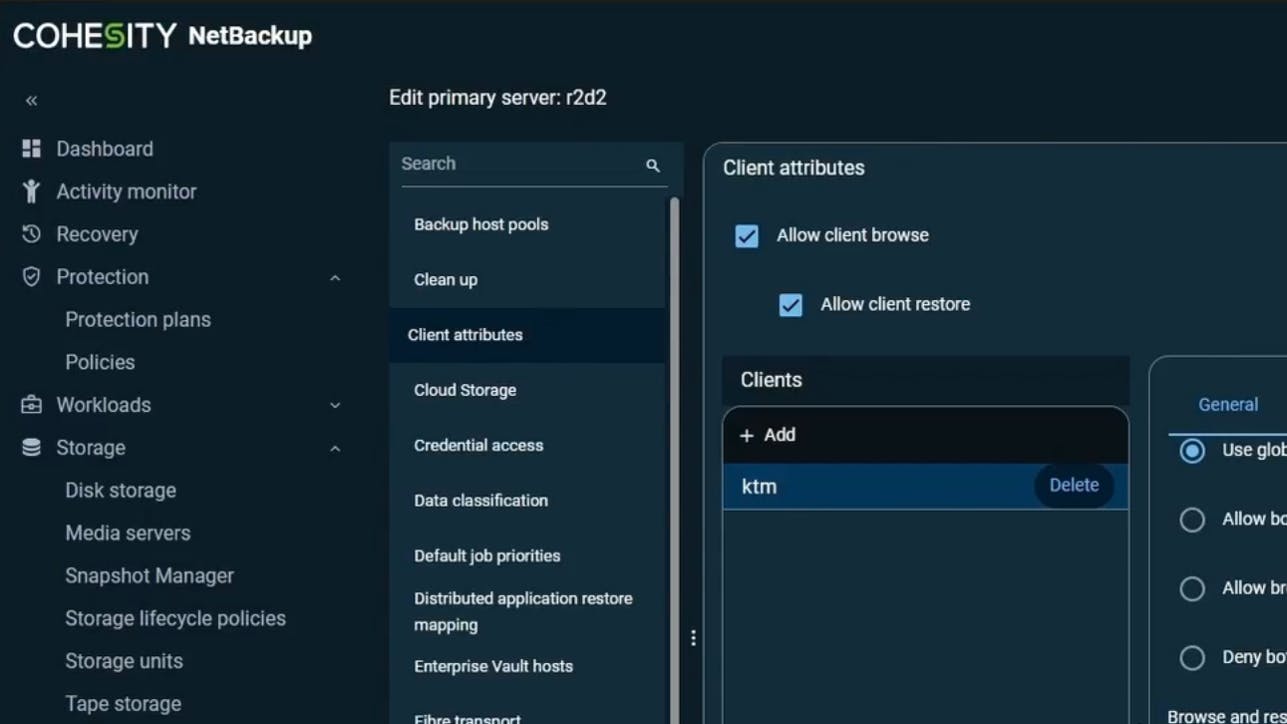Delete the ktm client
The height and width of the screenshot is (724, 1287).
pos(1073,486)
